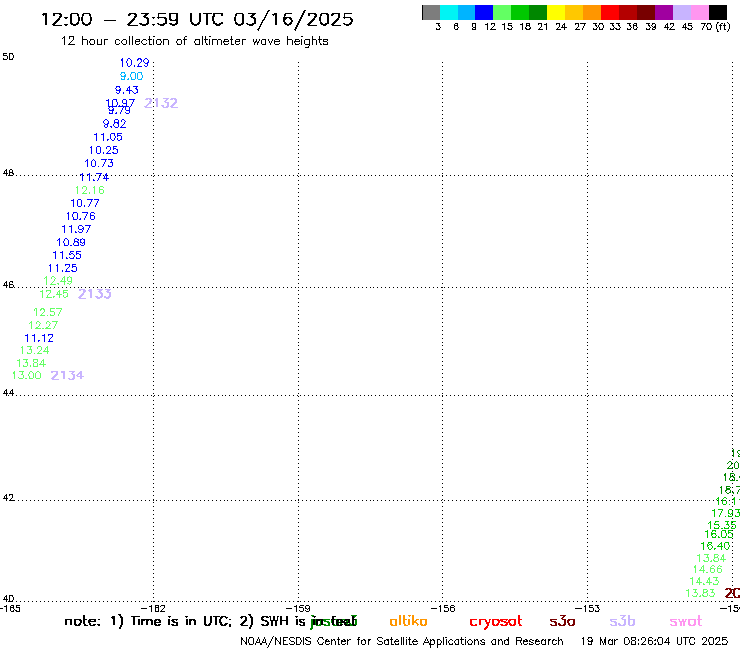
Task: Click the green value 12.45
Action: pos(54,294)
